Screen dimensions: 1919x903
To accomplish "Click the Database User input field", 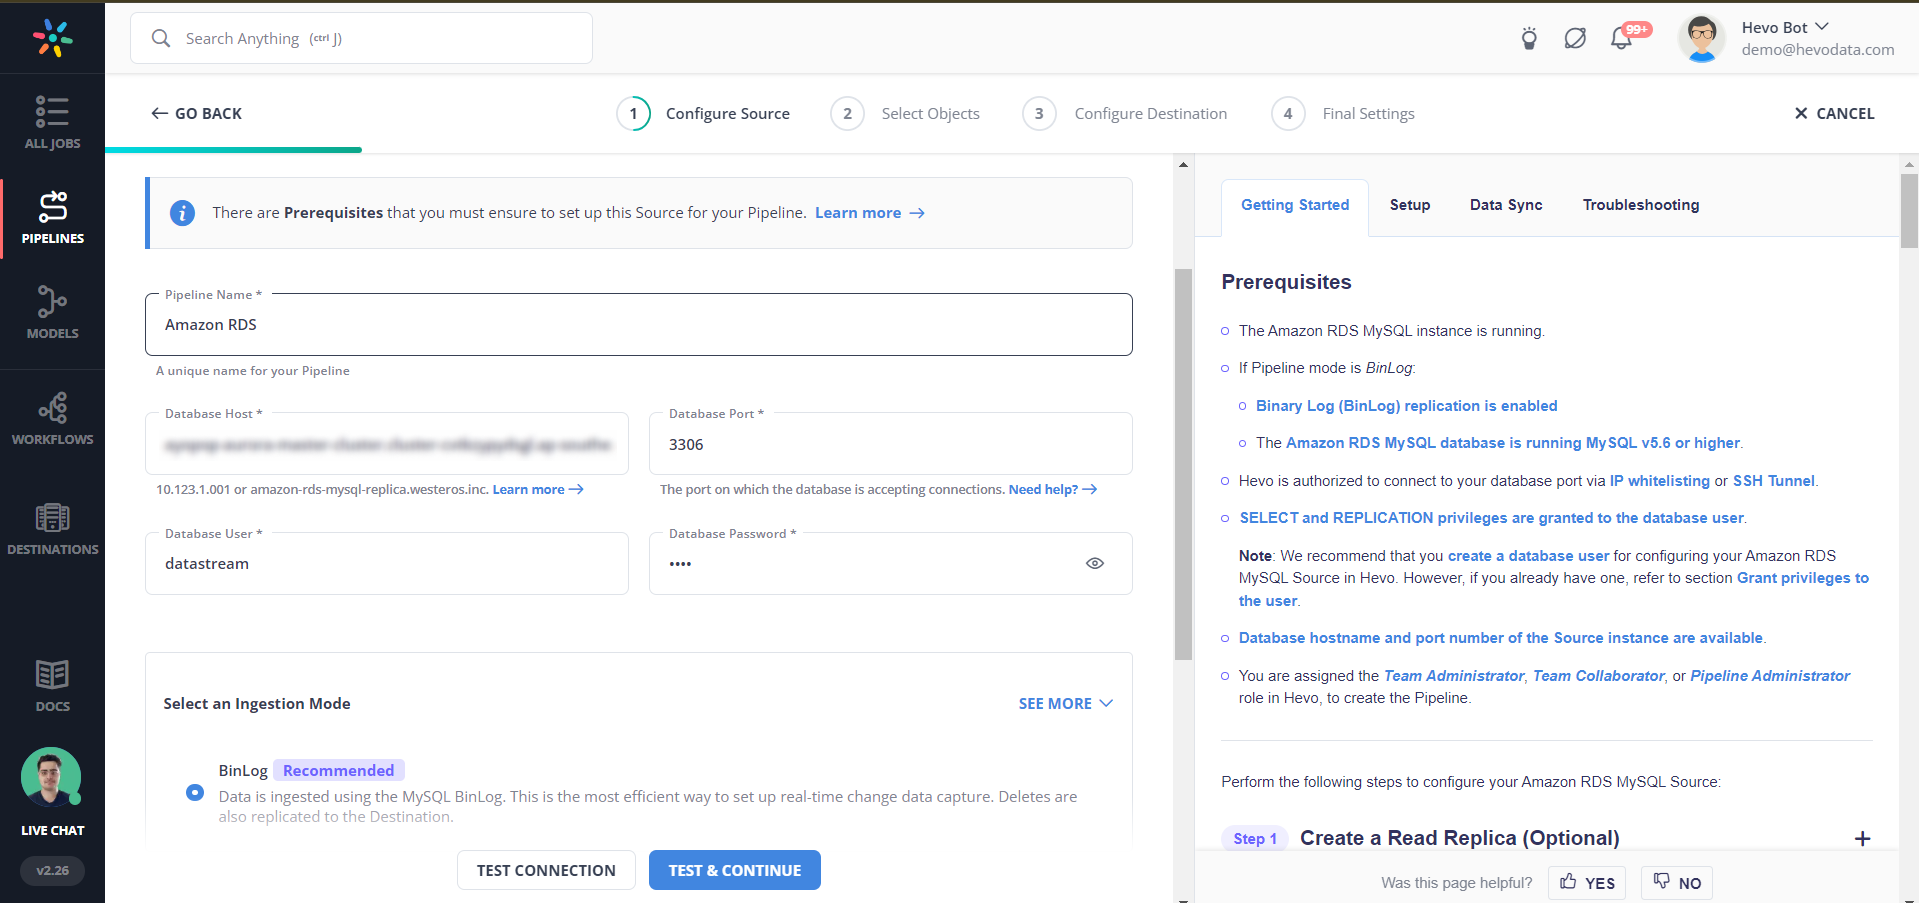I will (x=386, y=563).
